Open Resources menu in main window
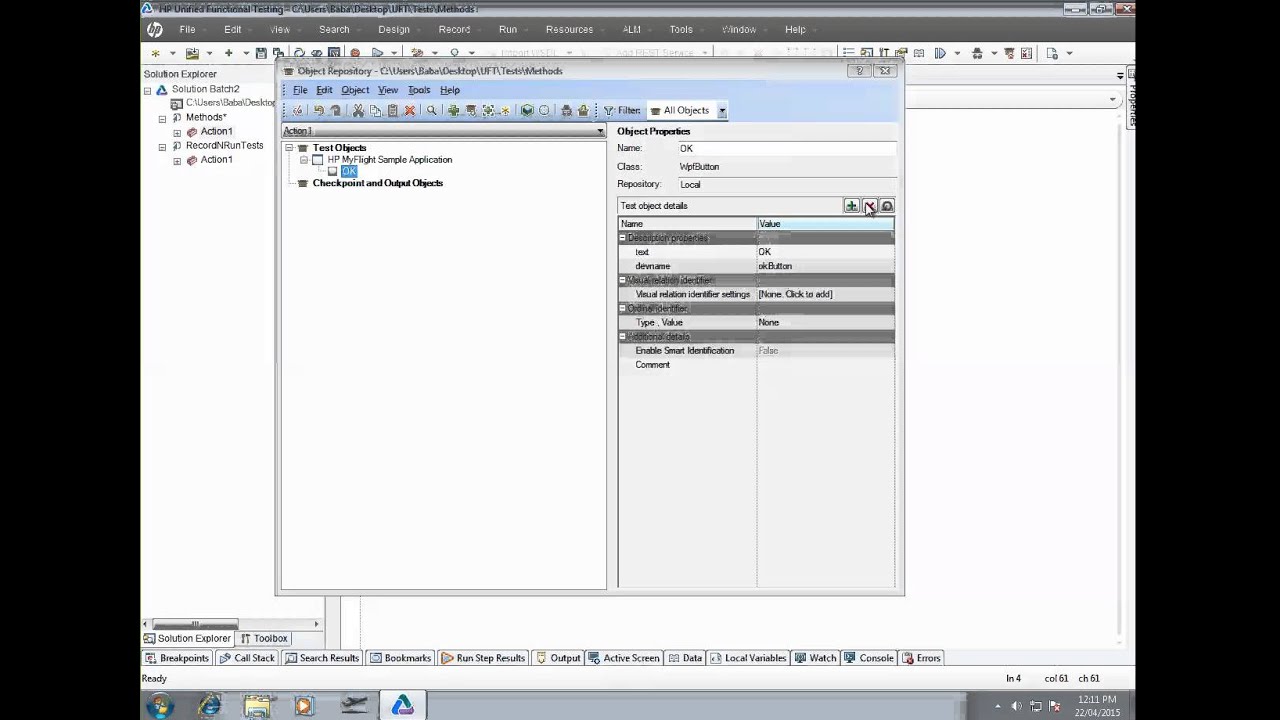Image resolution: width=1280 pixels, height=720 pixels. [x=569, y=29]
